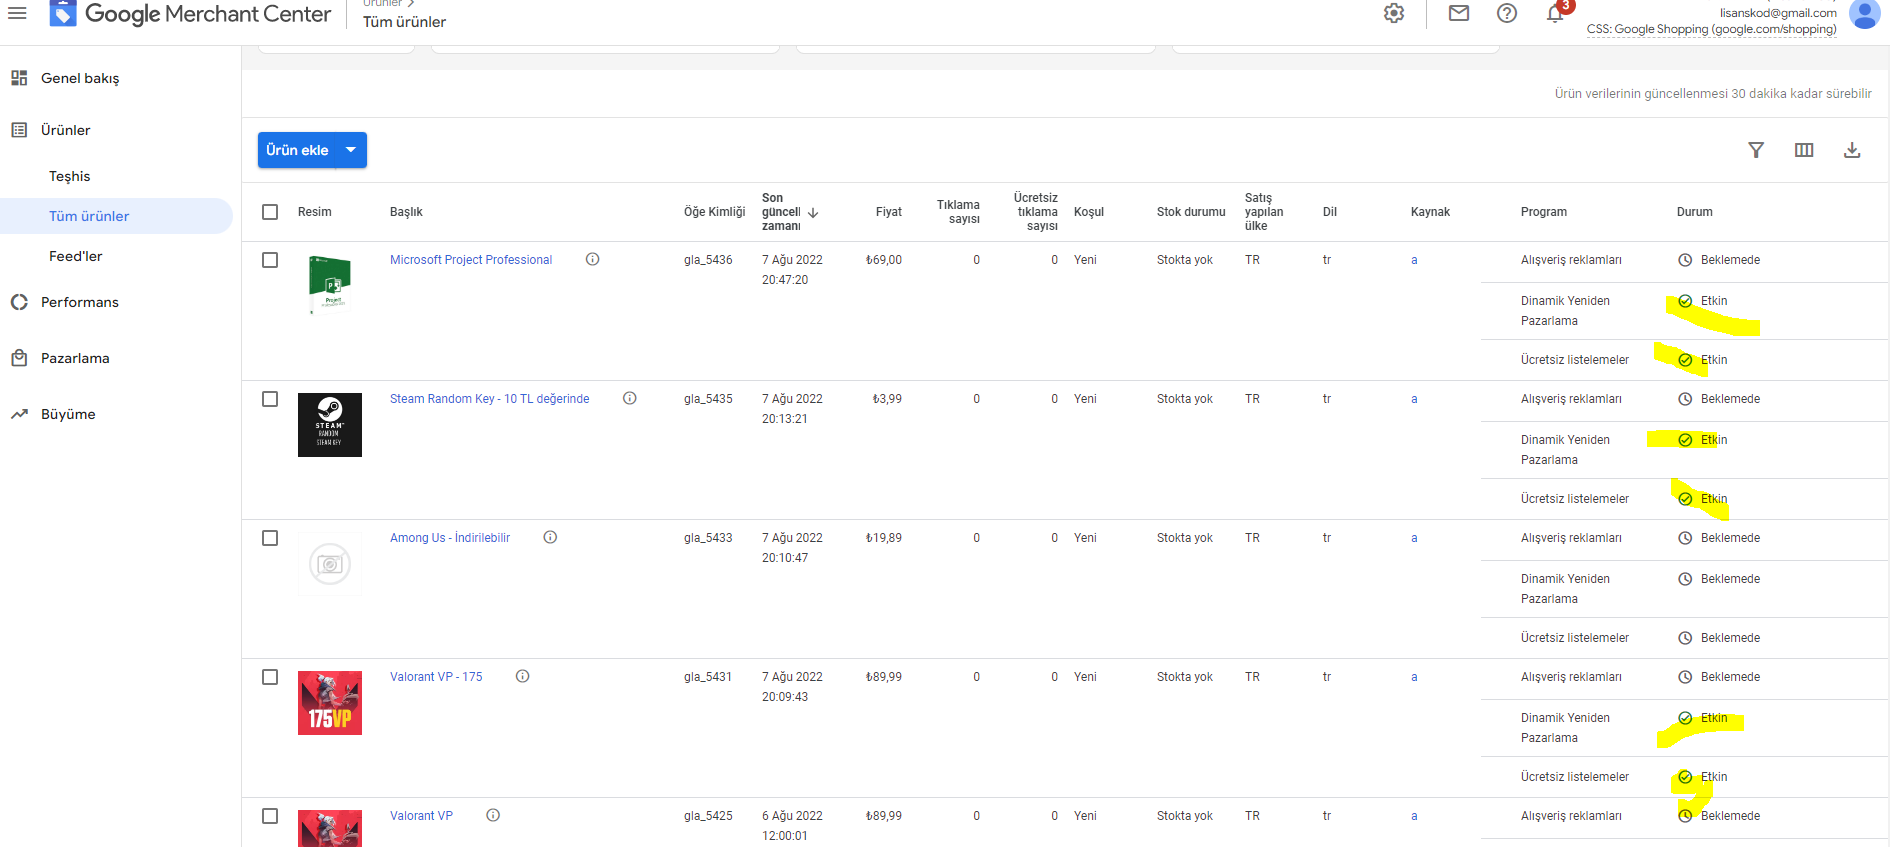Screen dimensions: 1890x847
Task: Open the Among Us - İndirilebilir link
Action: [x=450, y=538]
